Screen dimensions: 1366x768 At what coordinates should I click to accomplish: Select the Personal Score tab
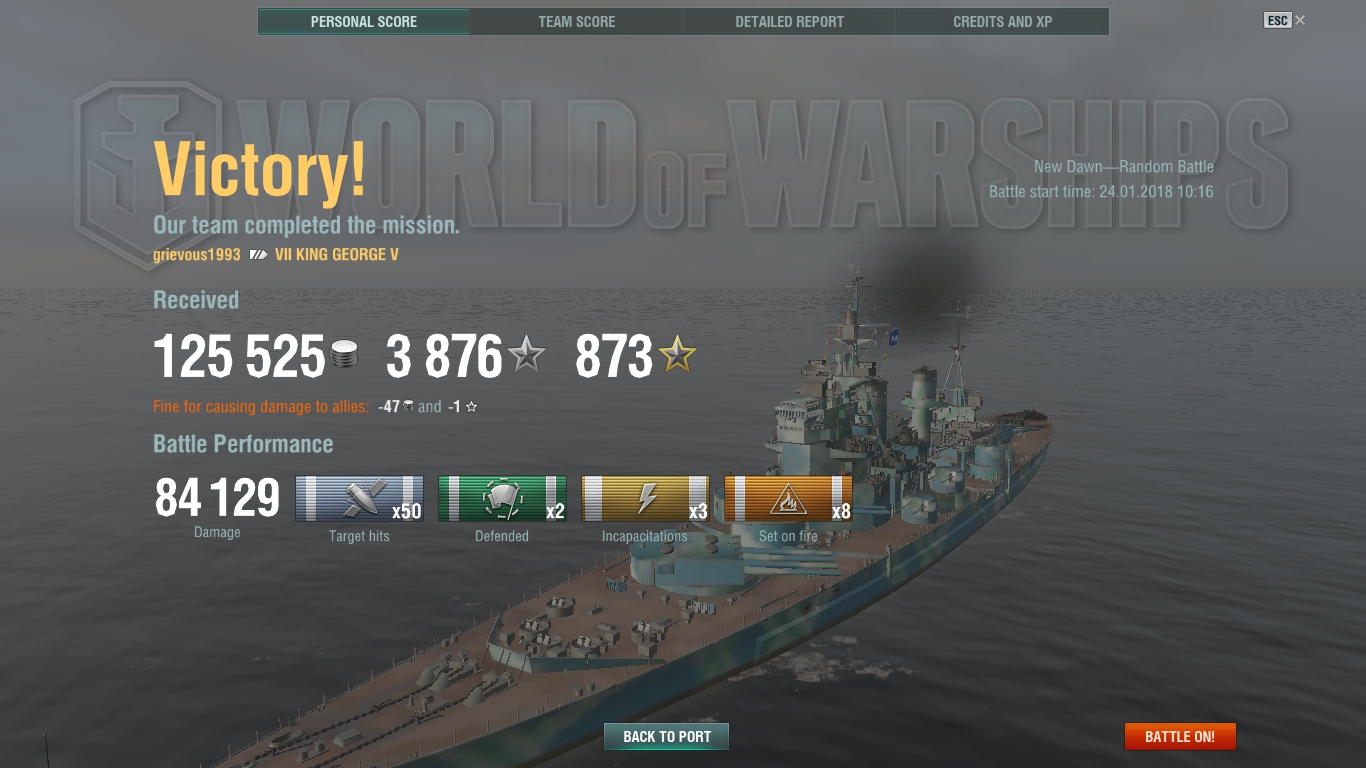(364, 21)
